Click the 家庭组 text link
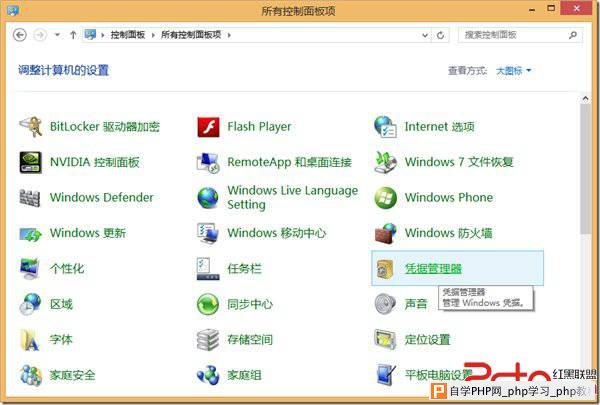This screenshot has height=405, width=600. [244, 375]
